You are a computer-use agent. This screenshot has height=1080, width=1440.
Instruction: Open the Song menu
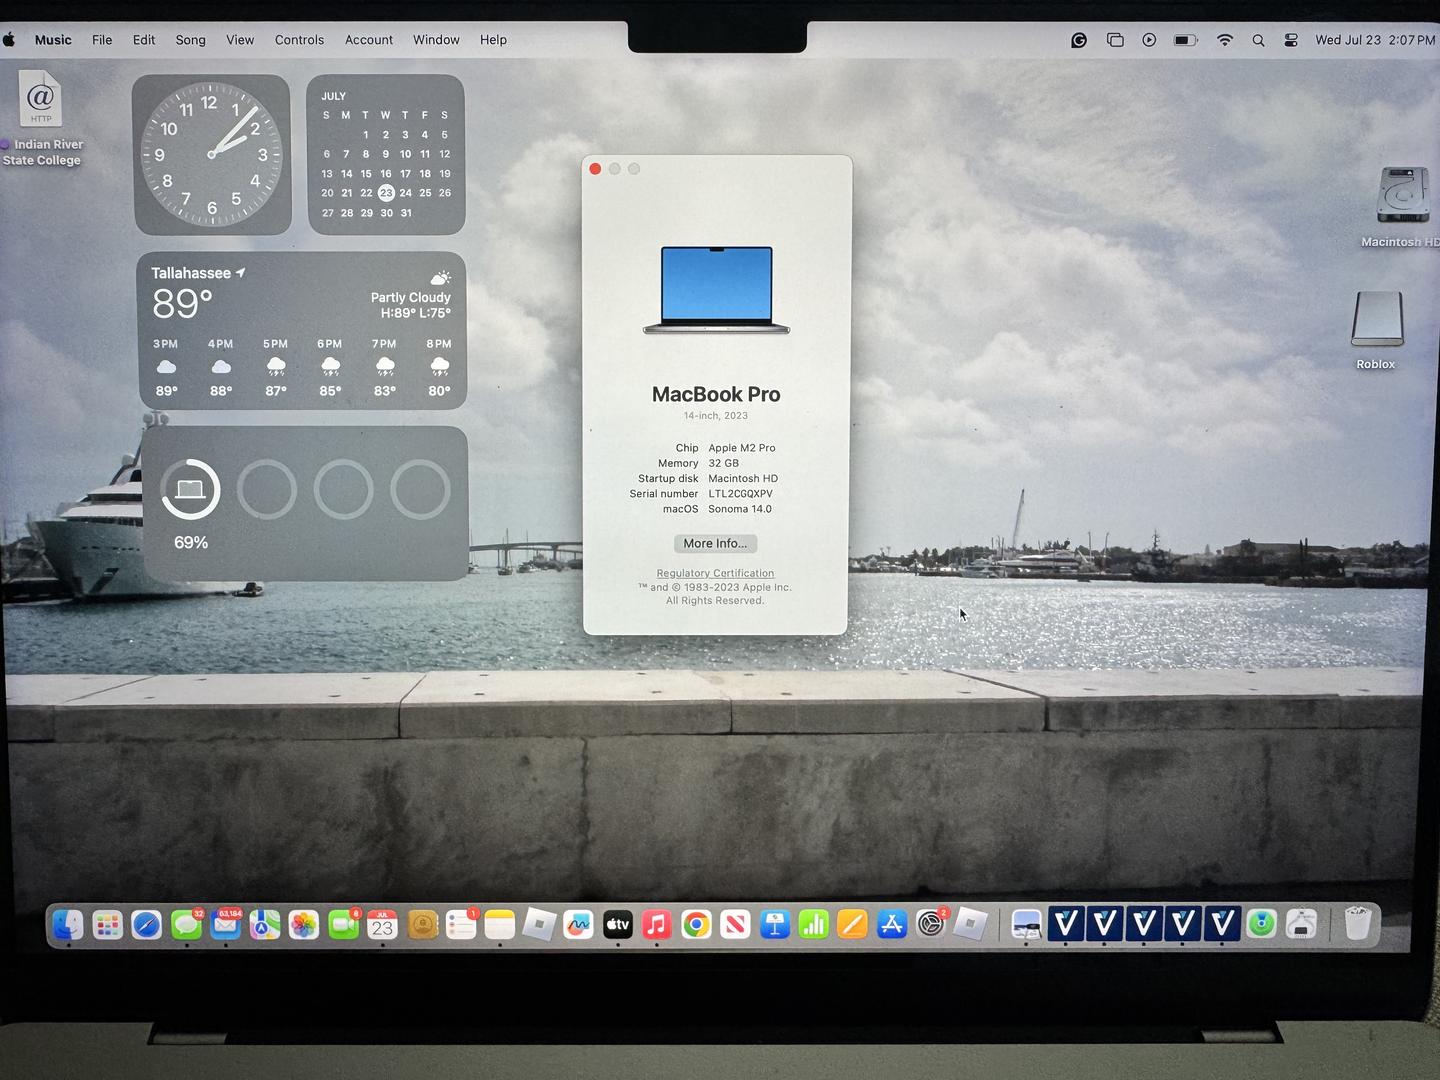[x=190, y=40]
